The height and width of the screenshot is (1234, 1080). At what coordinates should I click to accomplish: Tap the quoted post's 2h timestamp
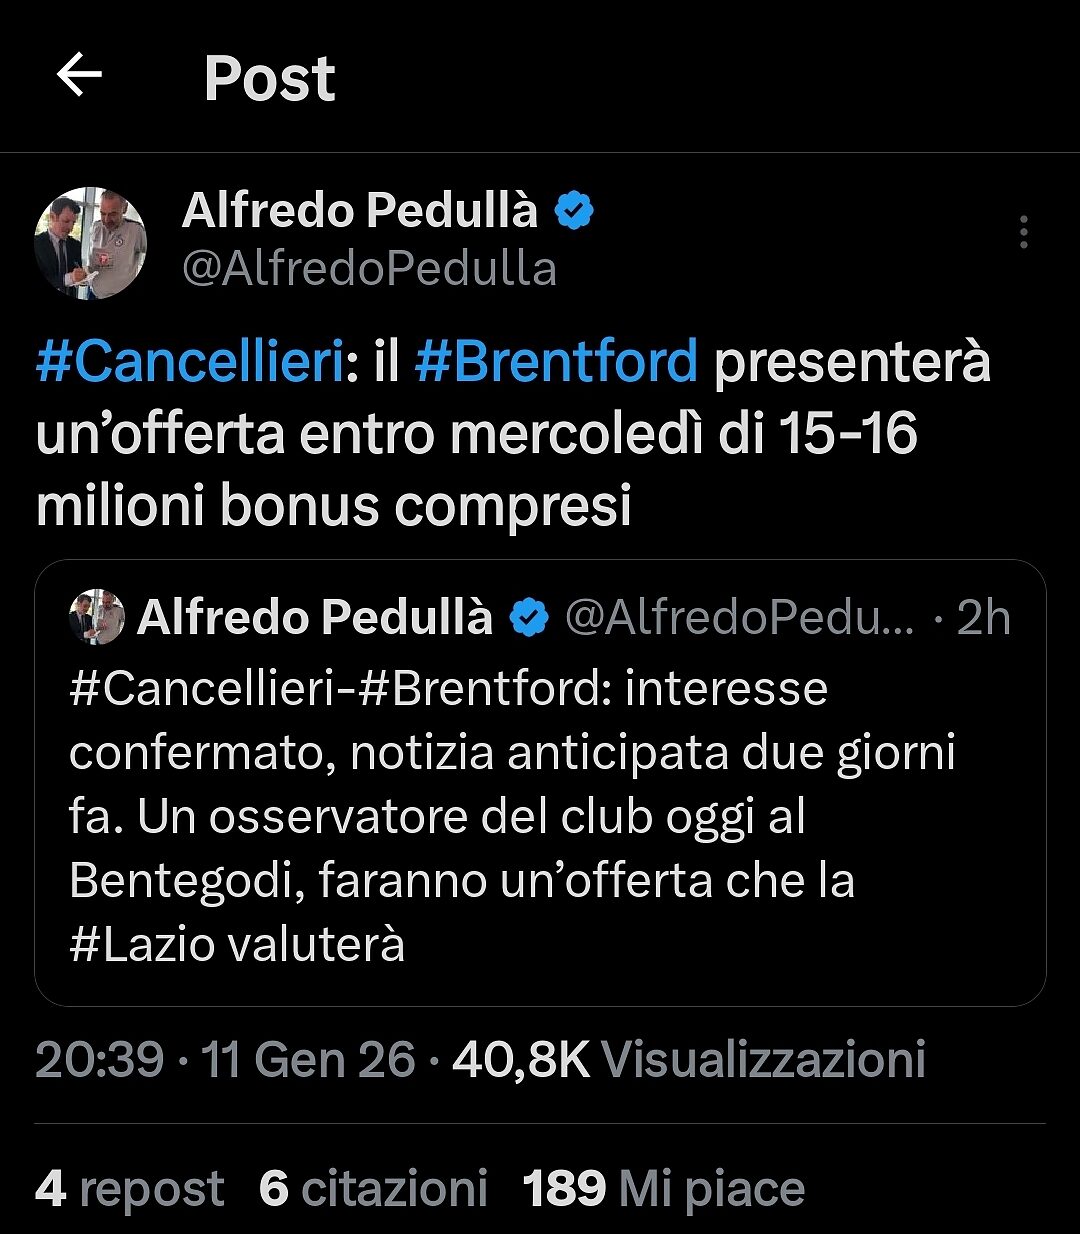(x=983, y=618)
